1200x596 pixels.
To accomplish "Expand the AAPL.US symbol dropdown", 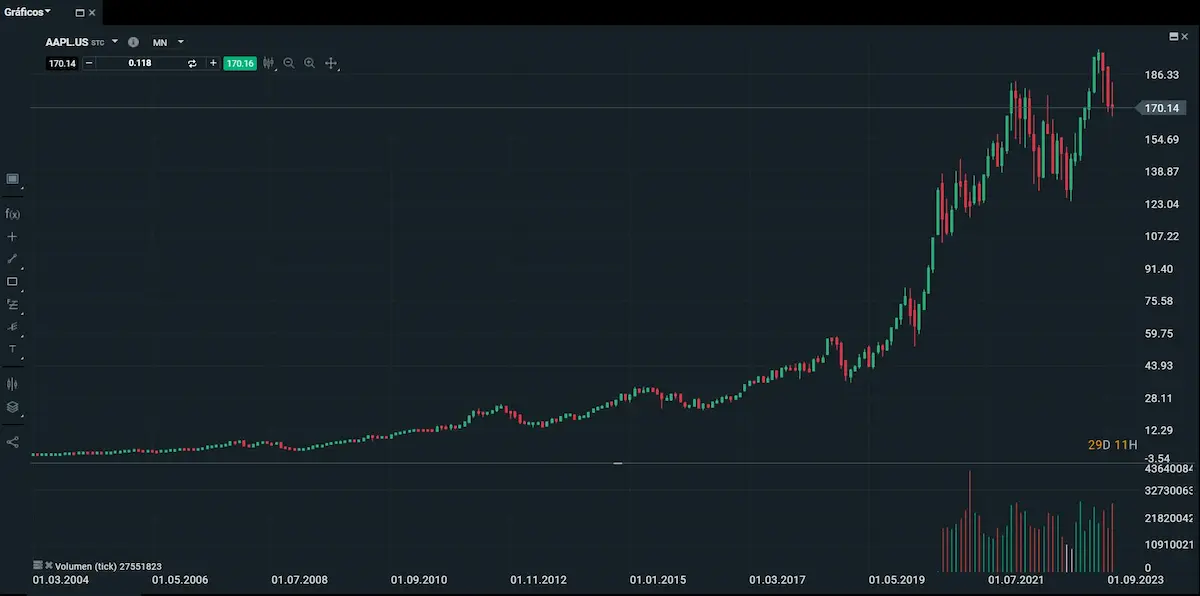I will coord(115,42).
